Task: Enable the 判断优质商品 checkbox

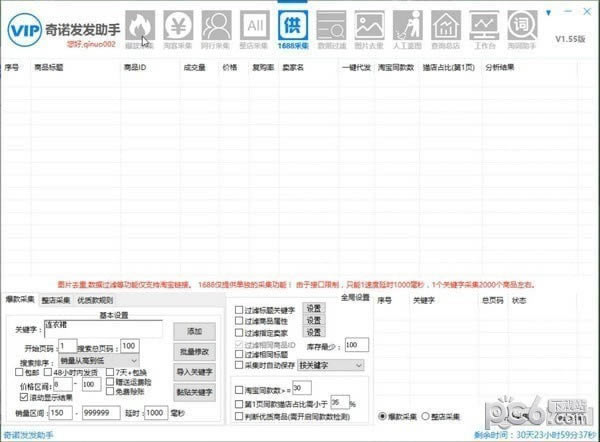Action: (x=239, y=416)
